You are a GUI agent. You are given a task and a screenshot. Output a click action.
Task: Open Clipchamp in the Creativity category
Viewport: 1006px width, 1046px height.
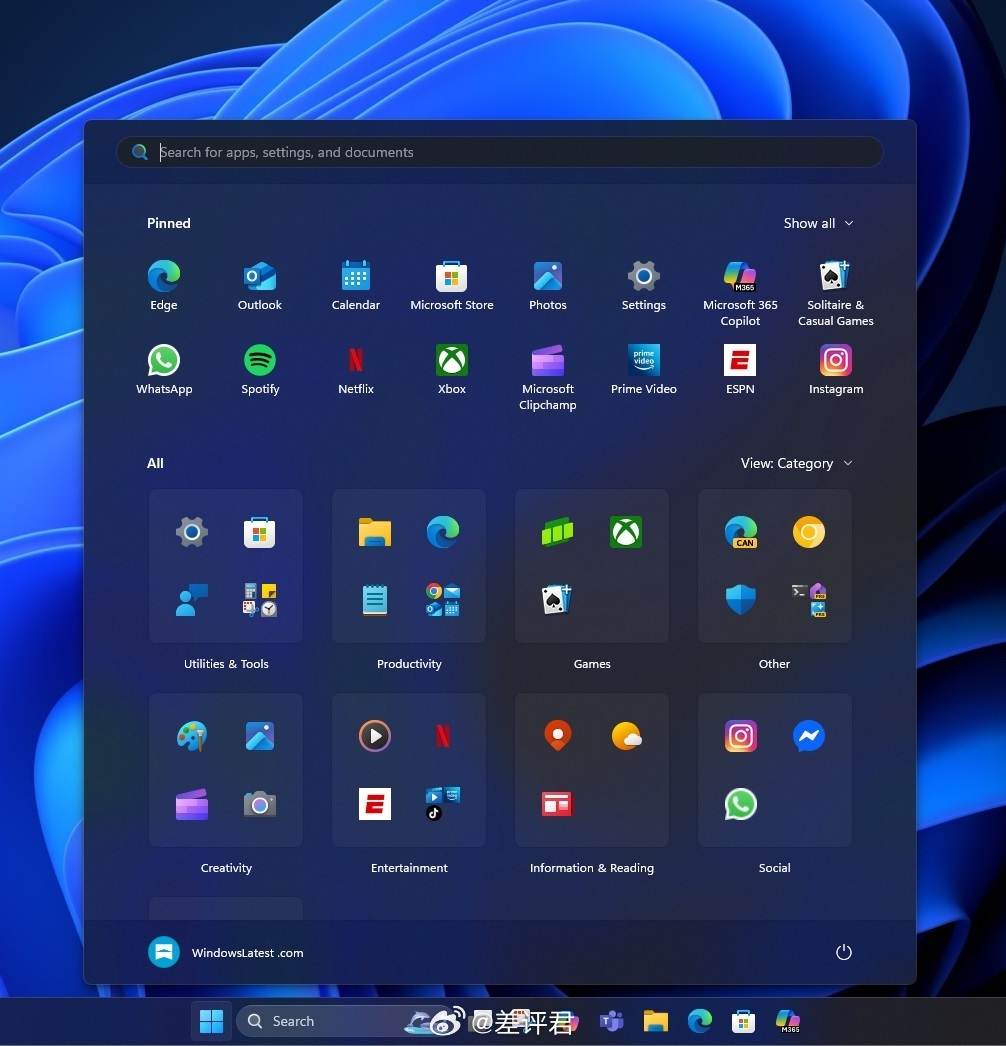coord(192,804)
